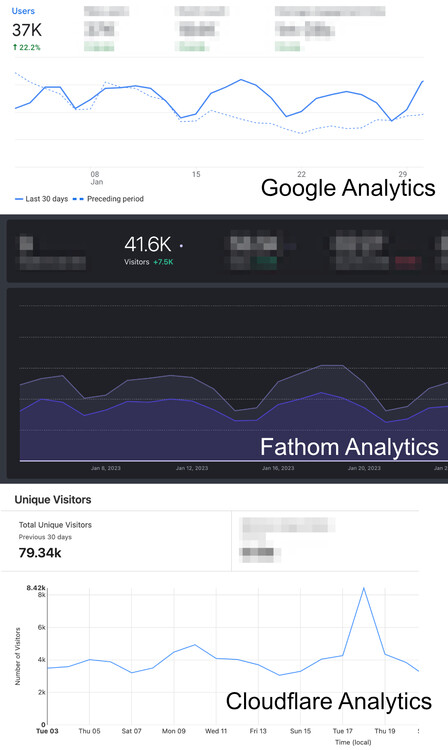Click the Unique Visitors heading

pos(53,500)
